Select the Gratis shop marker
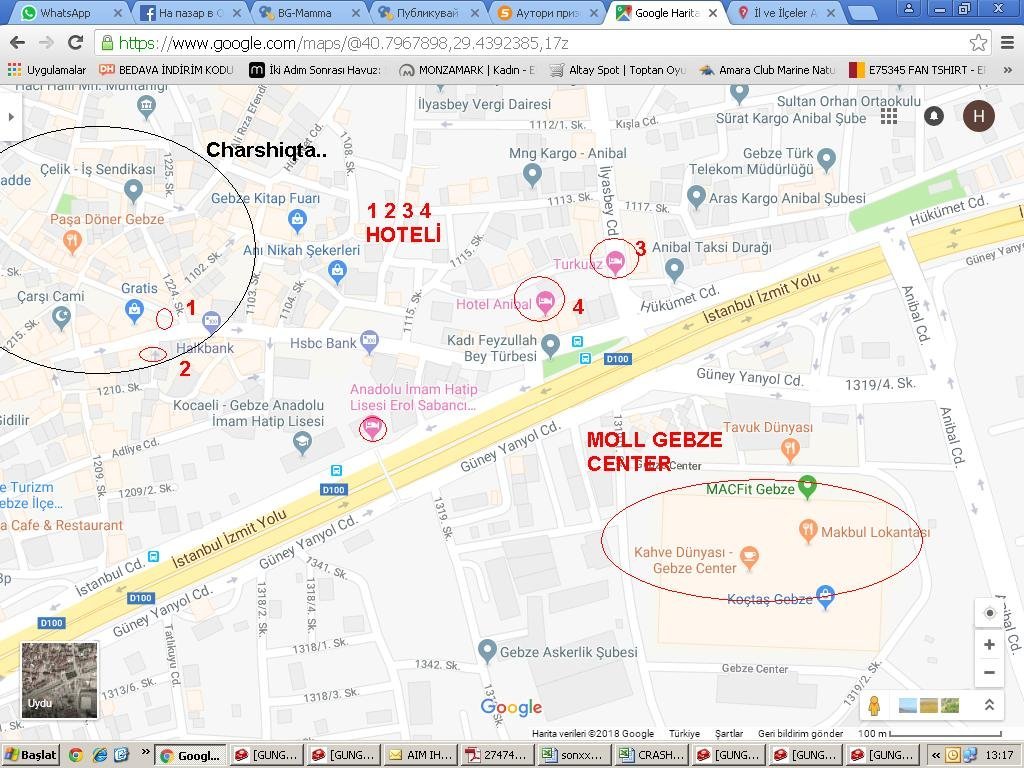 (x=134, y=310)
